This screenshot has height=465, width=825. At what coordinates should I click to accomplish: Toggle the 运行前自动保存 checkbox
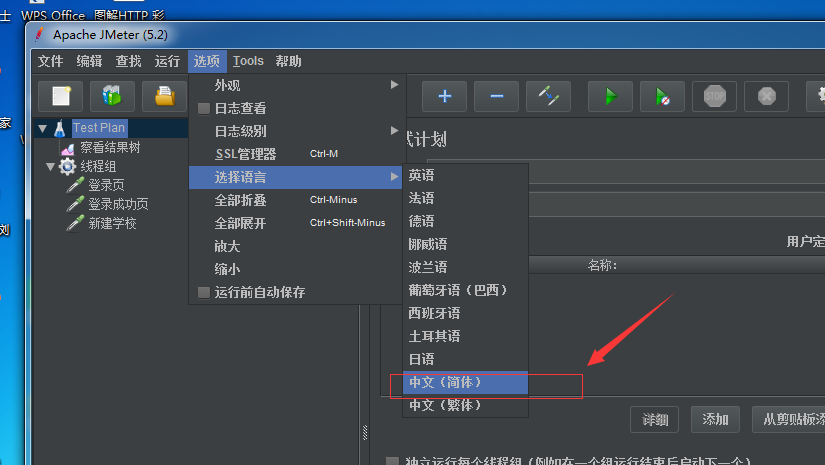point(204,292)
